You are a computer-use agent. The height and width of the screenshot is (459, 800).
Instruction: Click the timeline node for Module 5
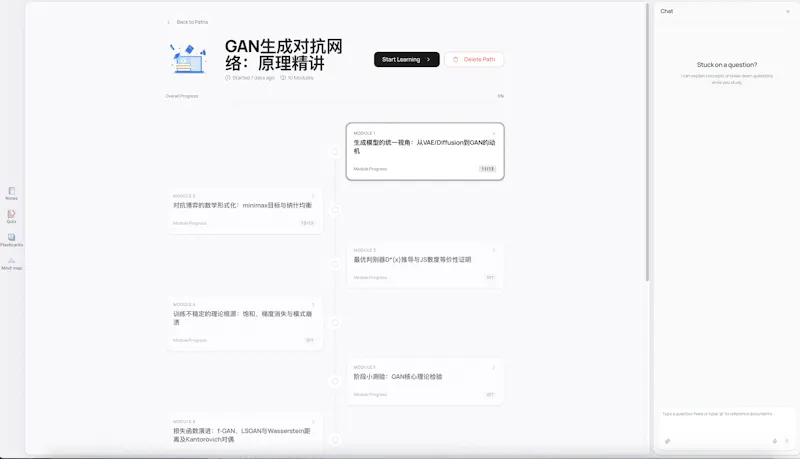335,381
